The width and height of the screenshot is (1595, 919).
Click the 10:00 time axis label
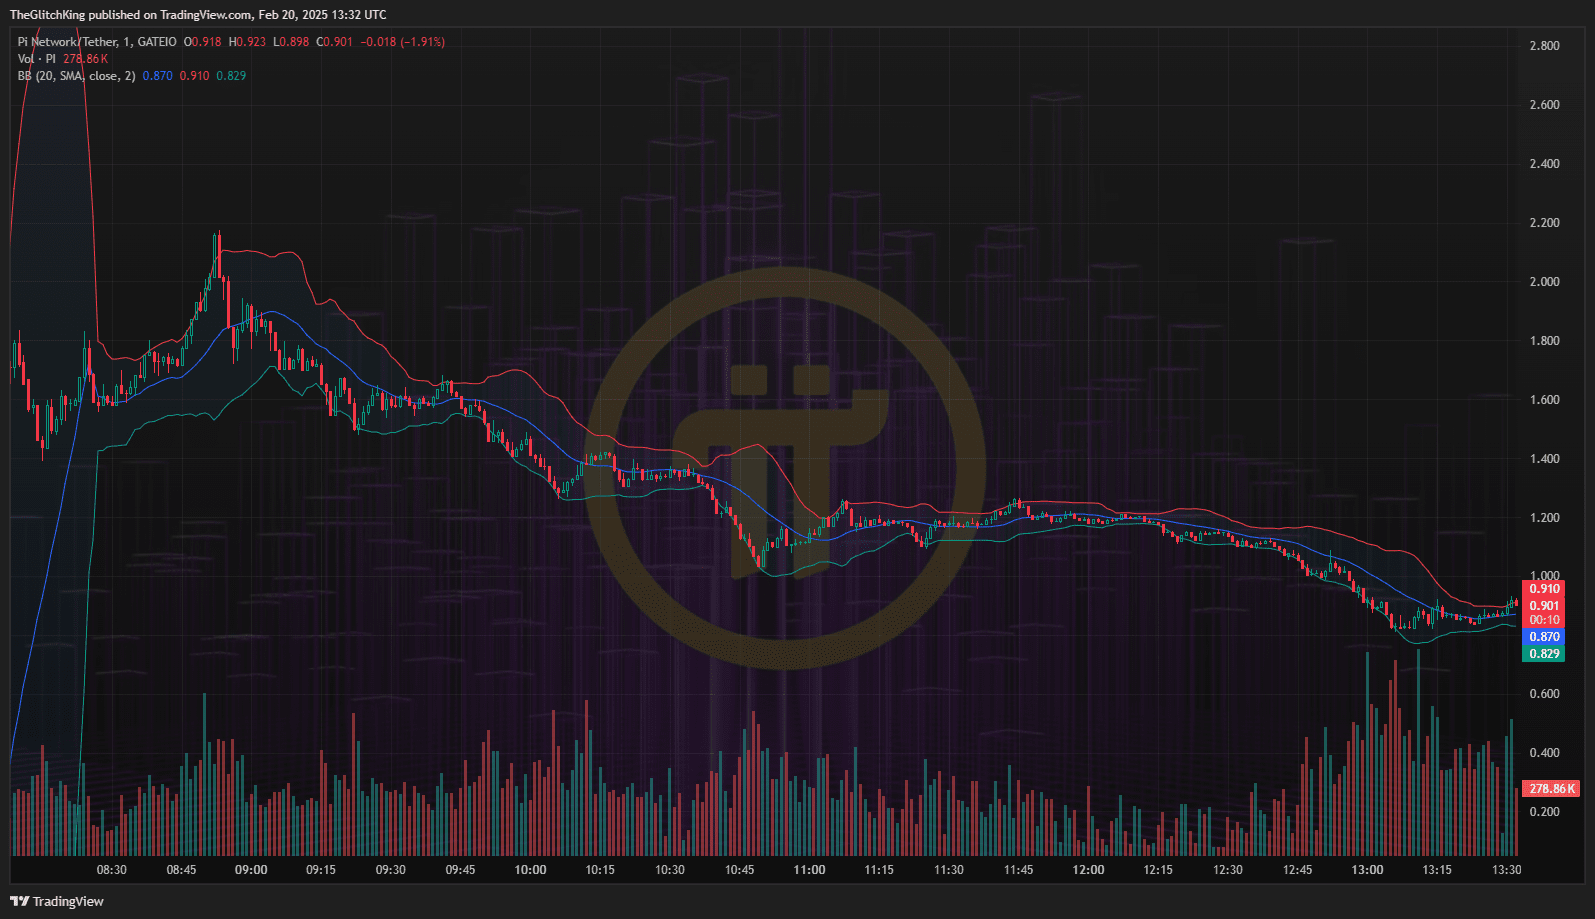[x=530, y=870]
